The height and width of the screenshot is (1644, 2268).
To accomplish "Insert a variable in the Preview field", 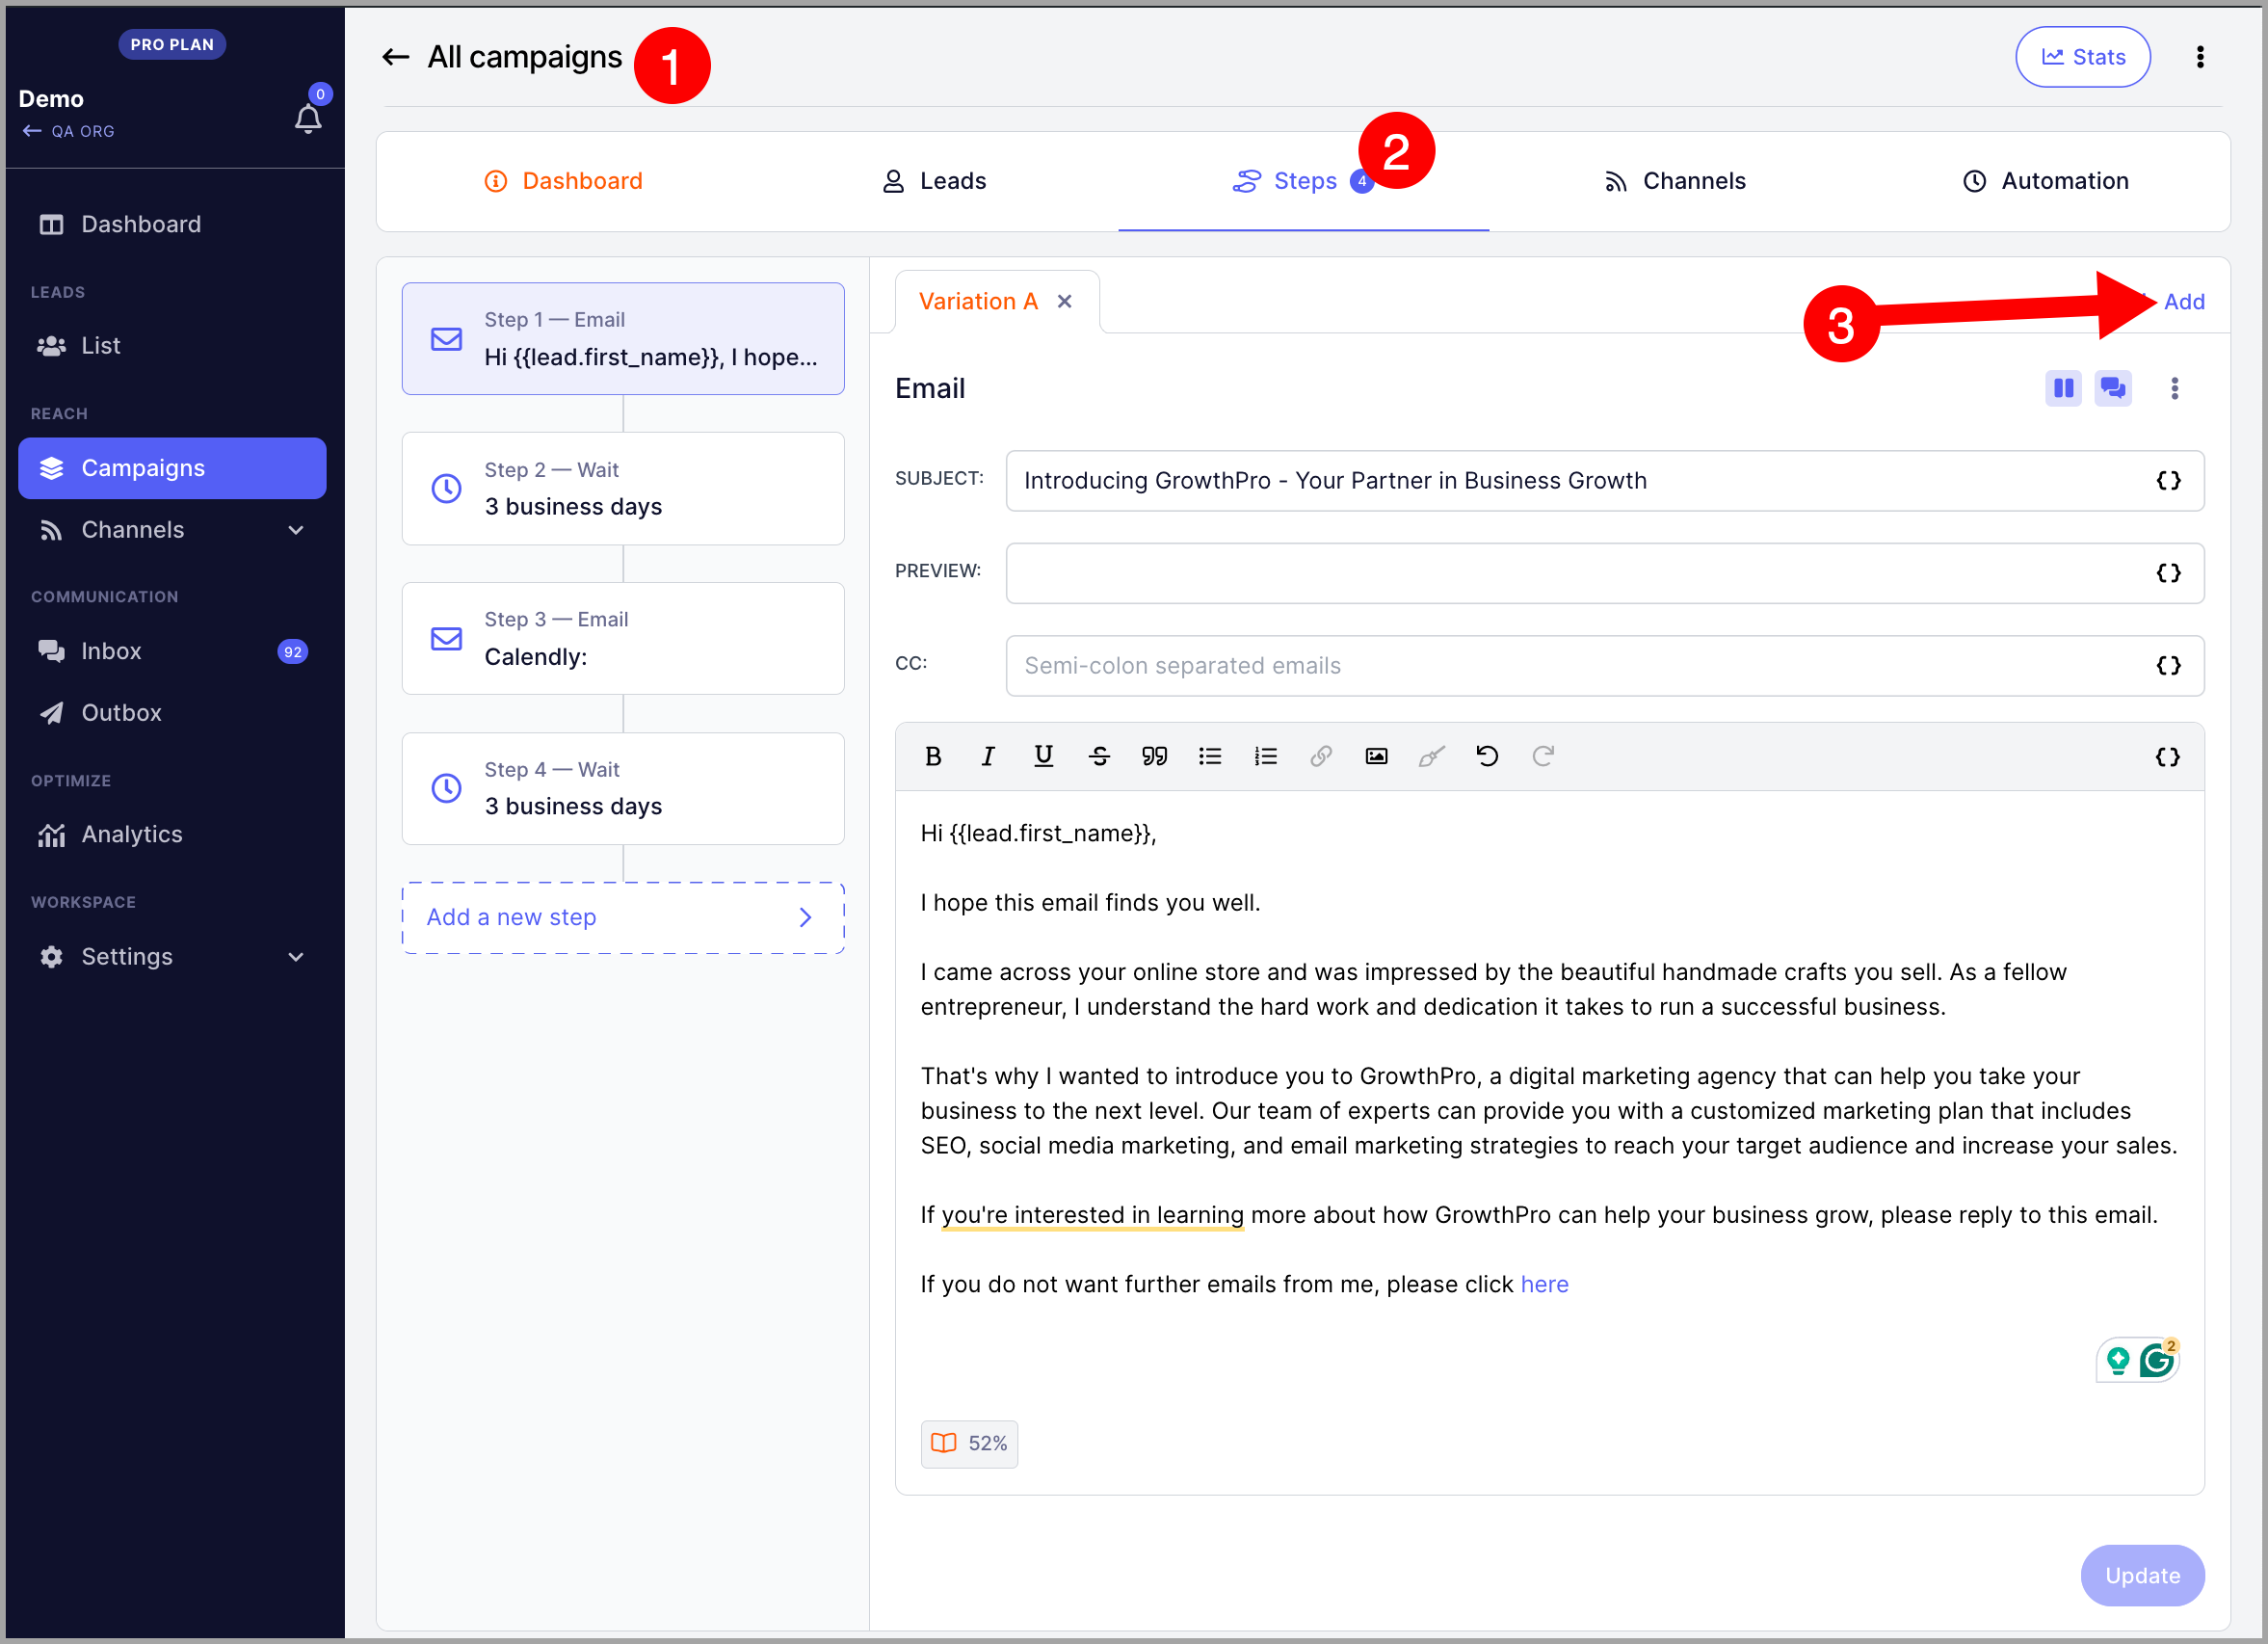I will pyautogui.click(x=2168, y=574).
